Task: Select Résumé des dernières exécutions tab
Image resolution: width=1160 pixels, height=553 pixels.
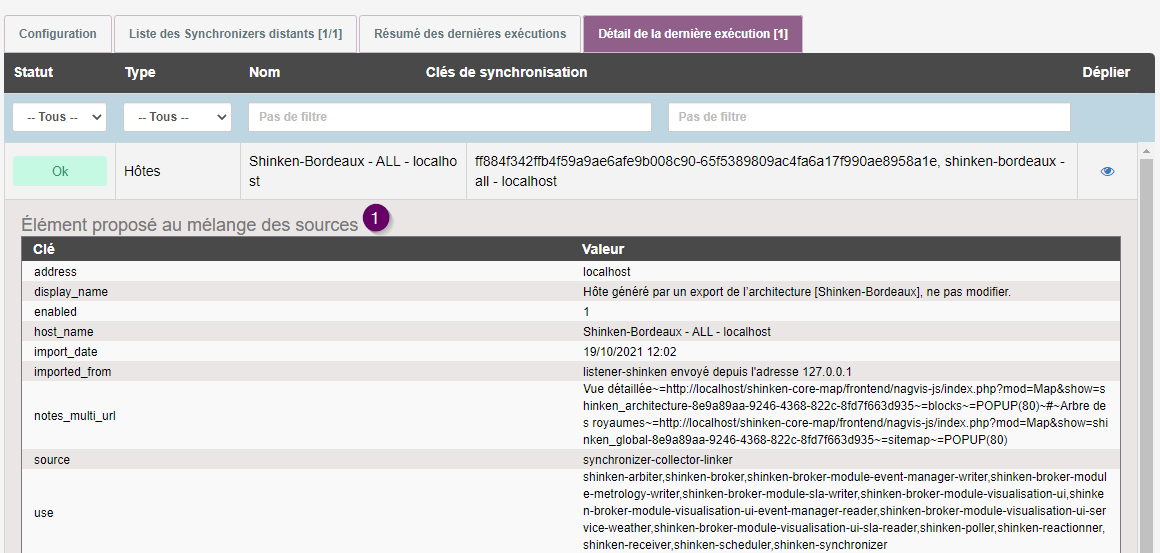Action: [x=470, y=34]
